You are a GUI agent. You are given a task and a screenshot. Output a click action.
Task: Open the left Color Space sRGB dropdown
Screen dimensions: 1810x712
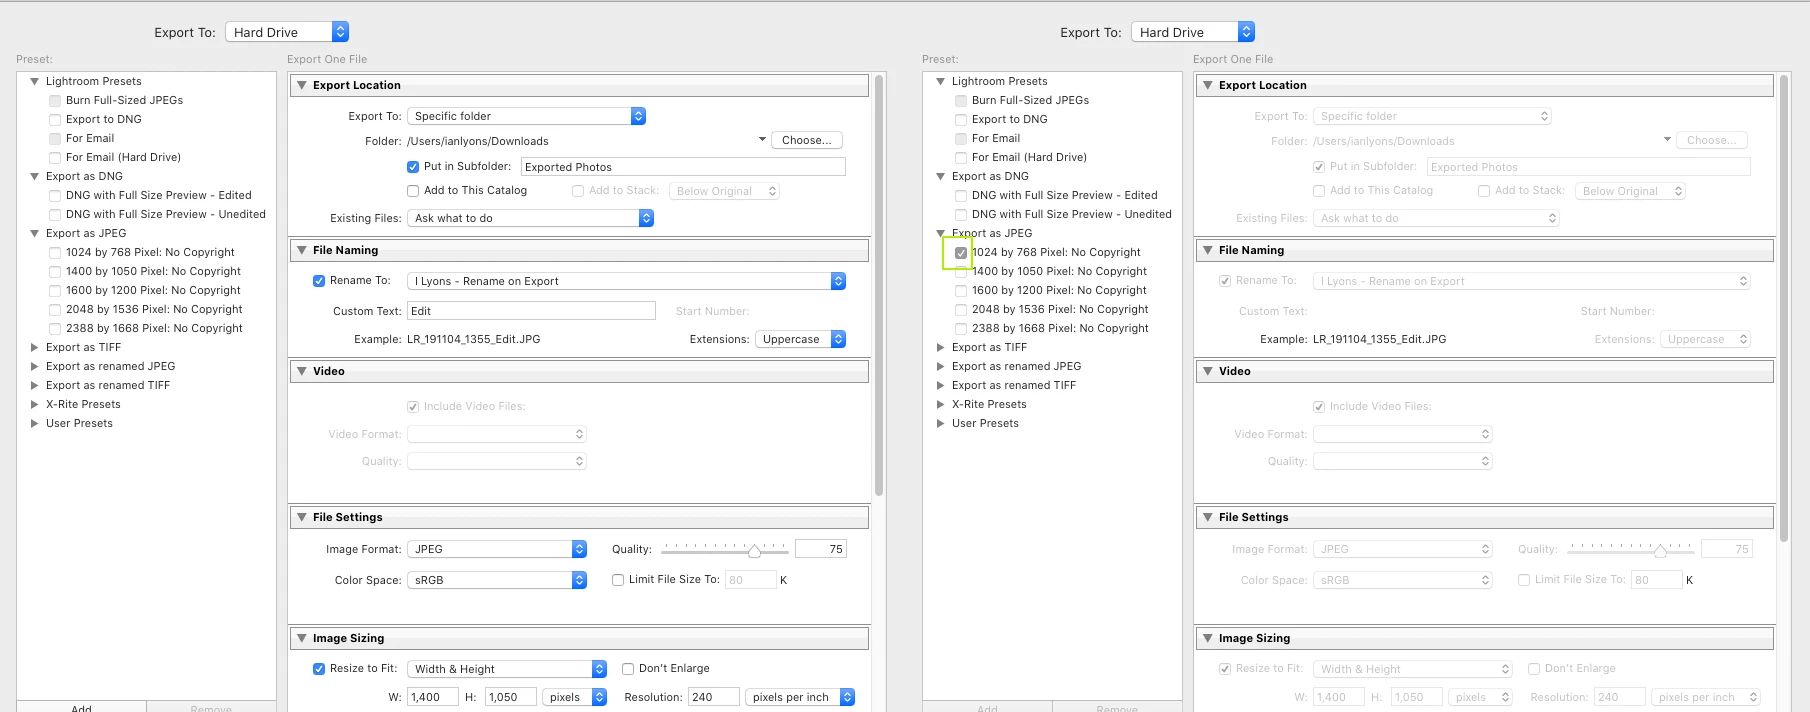click(496, 580)
